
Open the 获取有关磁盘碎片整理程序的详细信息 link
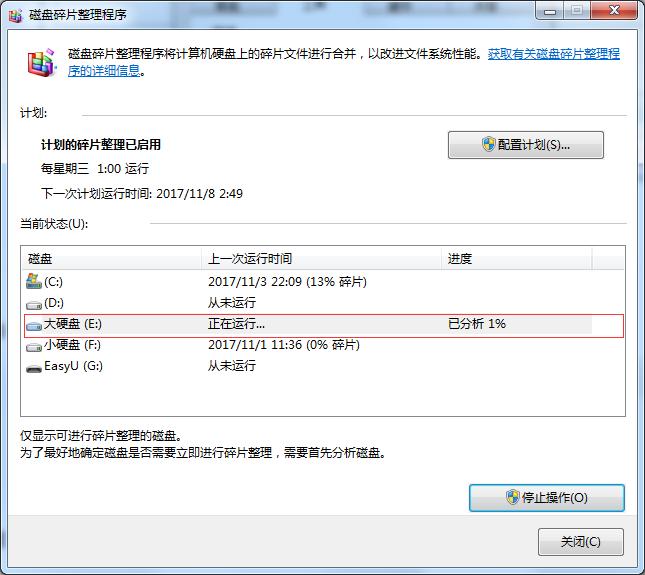point(553,54)
